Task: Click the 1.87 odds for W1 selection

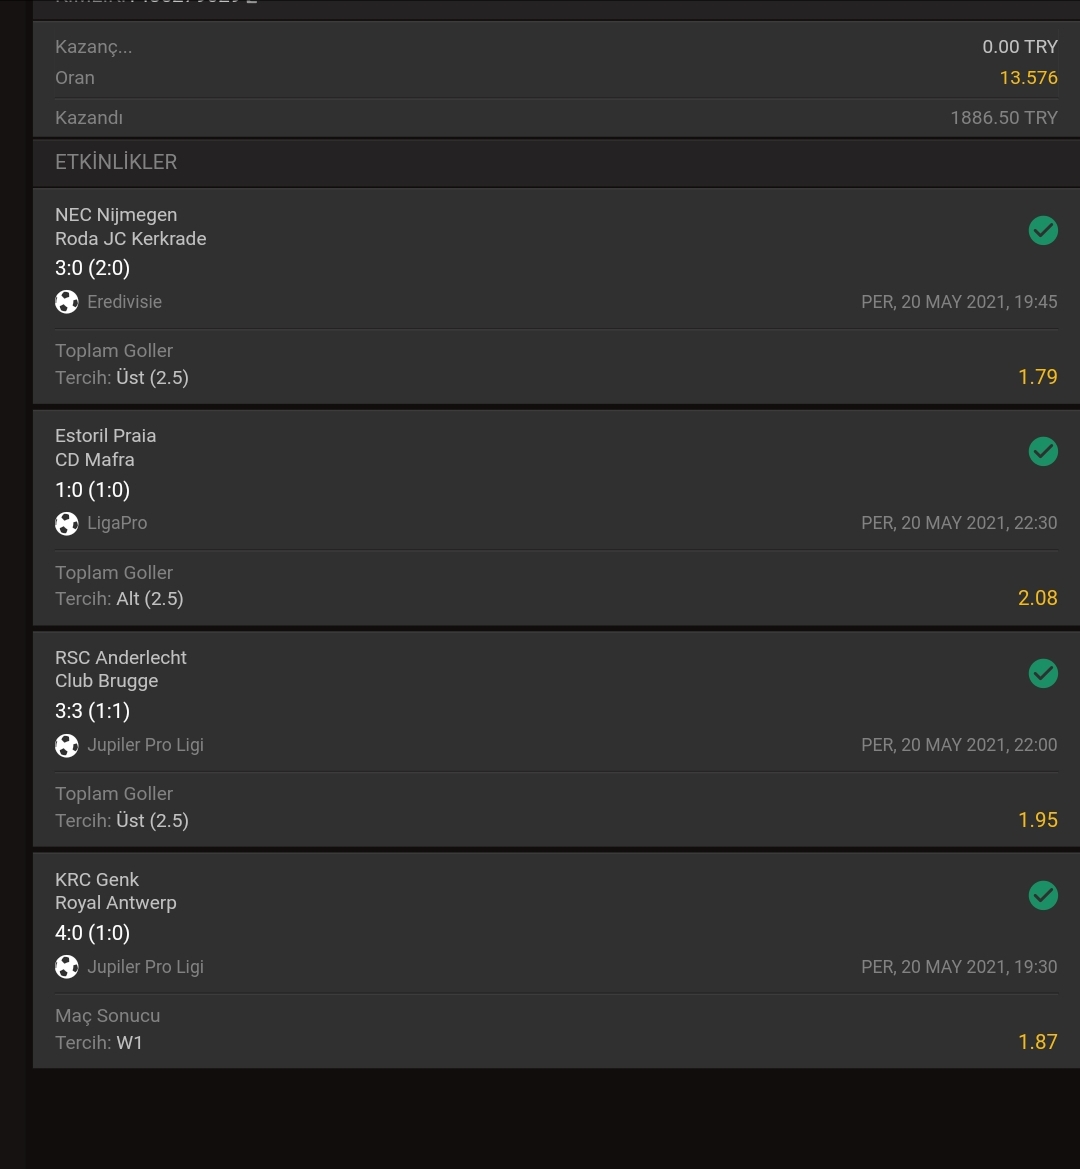Action: 1038,1042
